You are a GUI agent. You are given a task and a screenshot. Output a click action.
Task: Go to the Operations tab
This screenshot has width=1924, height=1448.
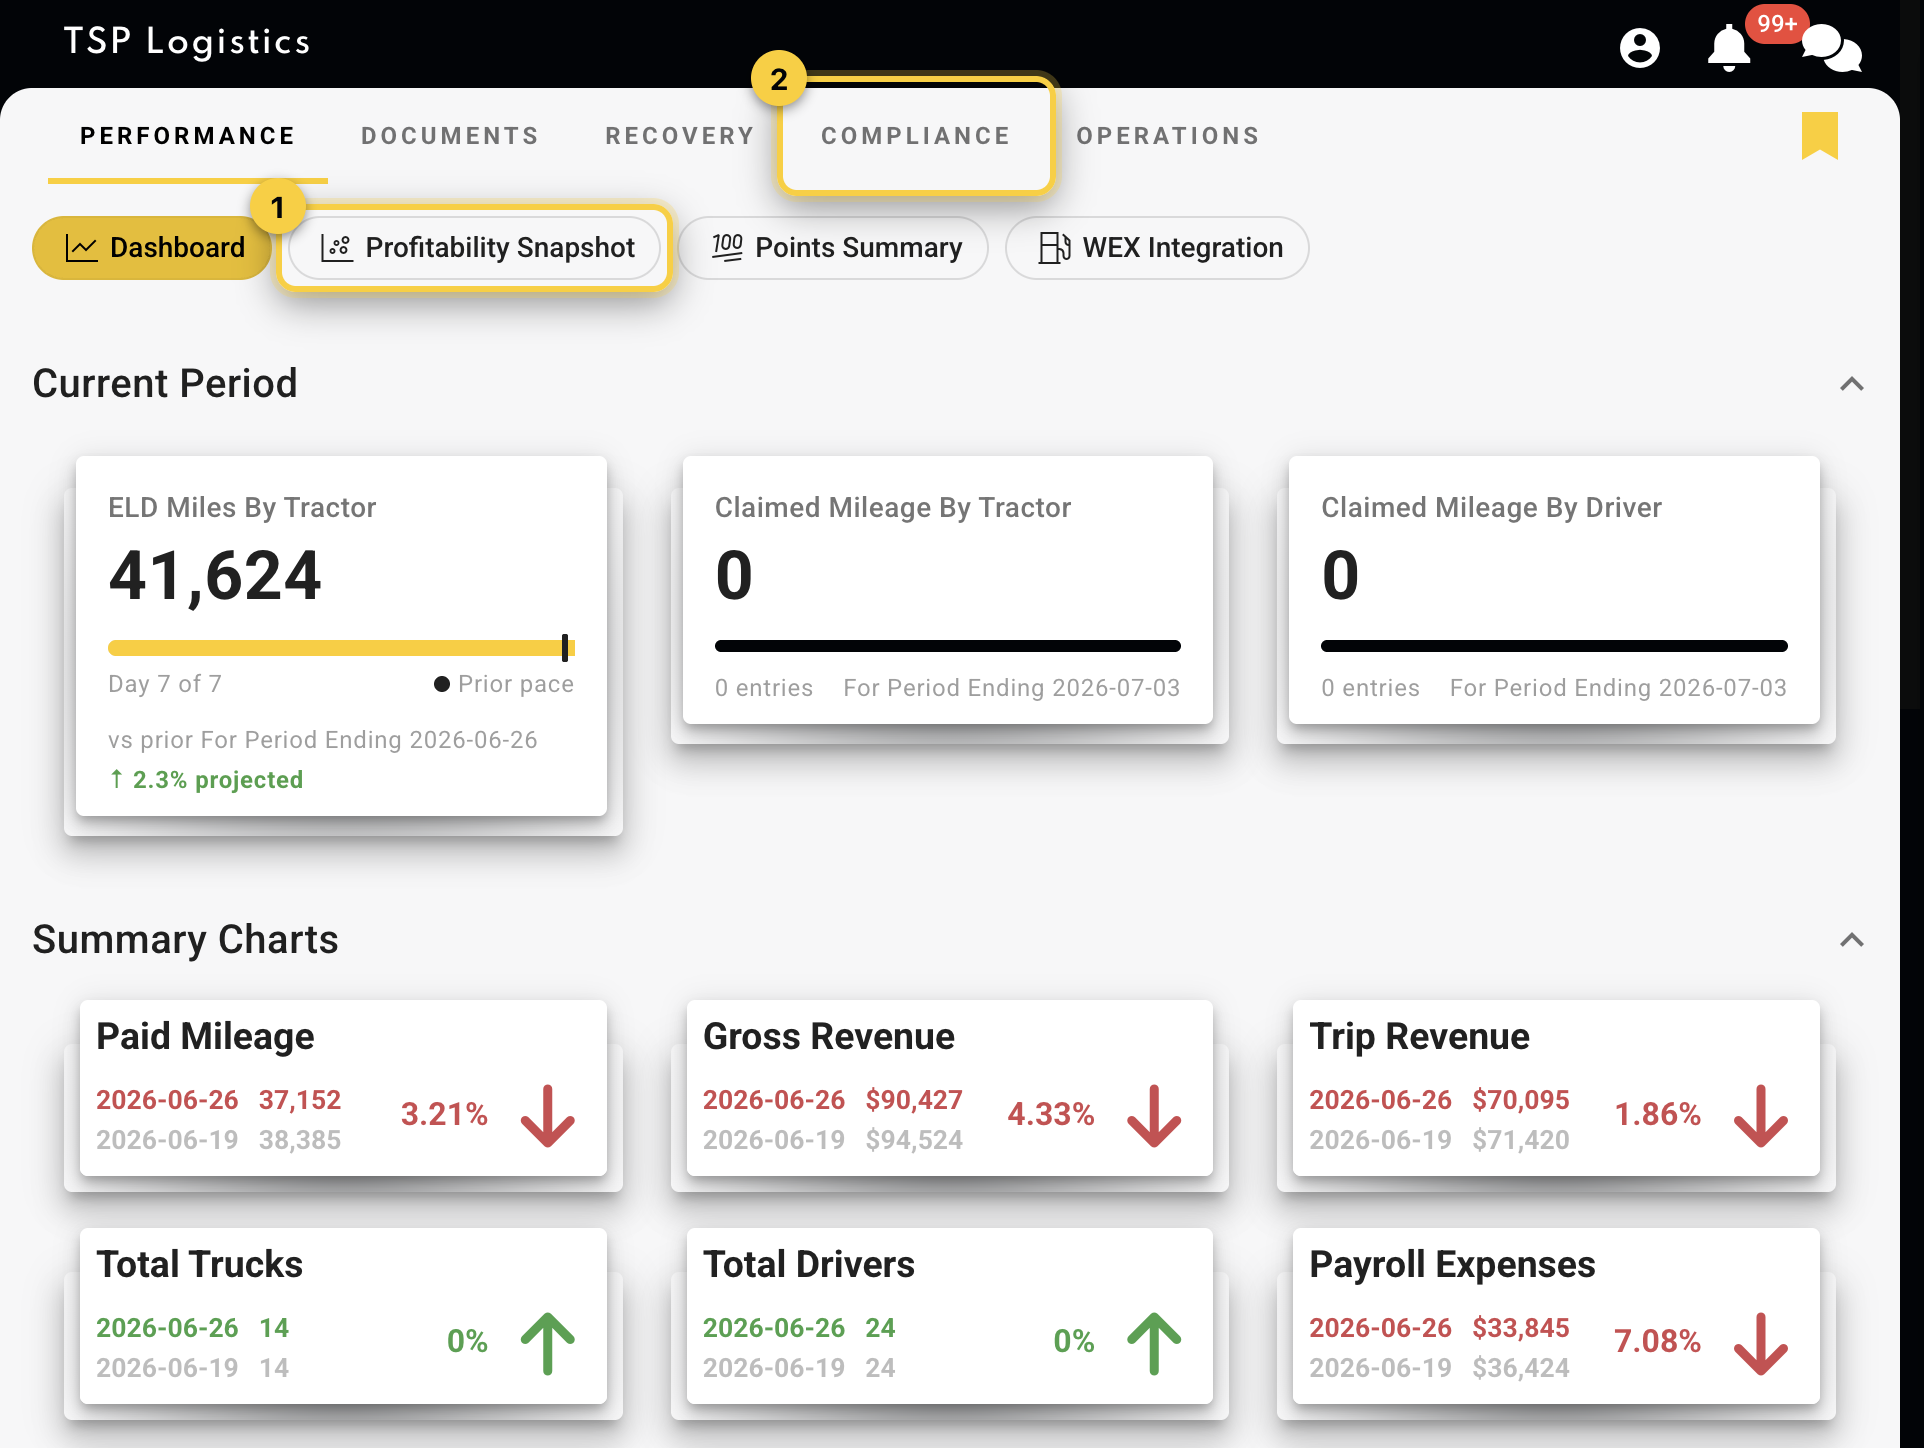point(1168,136)
